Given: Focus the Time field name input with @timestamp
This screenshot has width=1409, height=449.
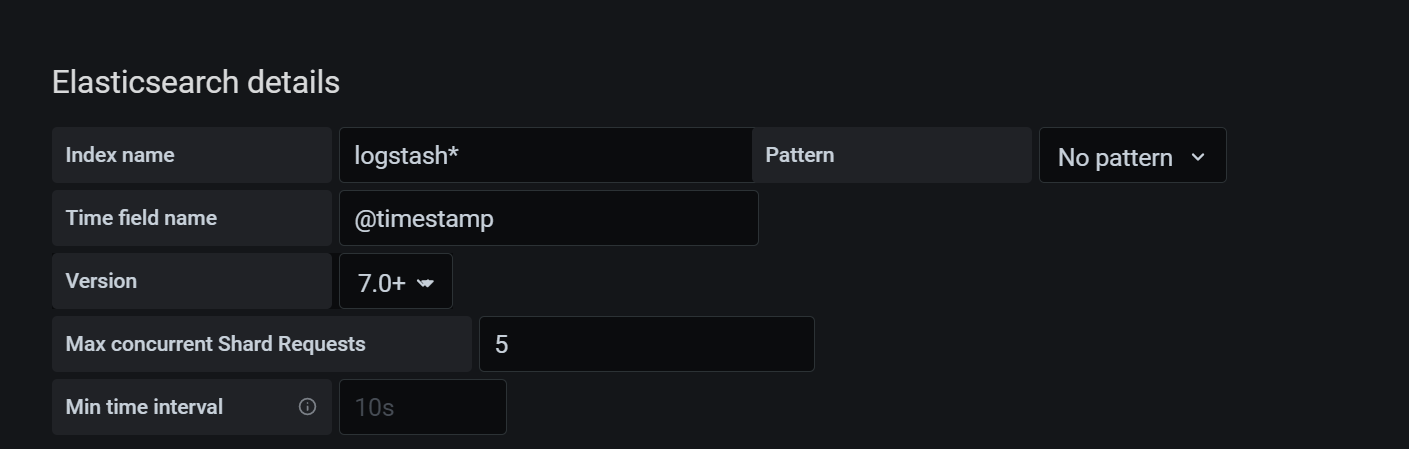Looking at the screenshot, I should click(x=549, y=218).
